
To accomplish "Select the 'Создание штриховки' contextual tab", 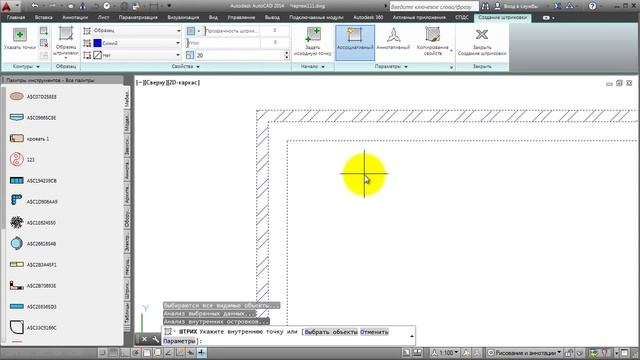I will [x=502, y=18].
